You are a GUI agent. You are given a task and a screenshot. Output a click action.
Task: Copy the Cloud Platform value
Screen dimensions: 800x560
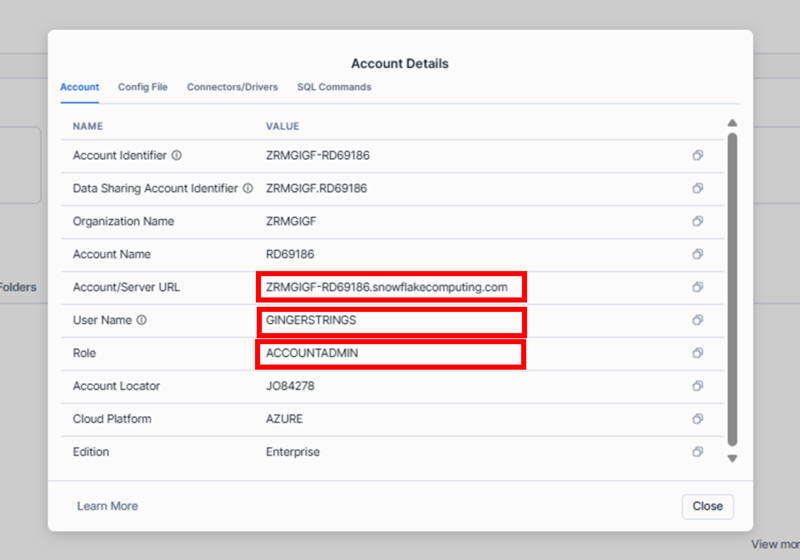(697, 418)
